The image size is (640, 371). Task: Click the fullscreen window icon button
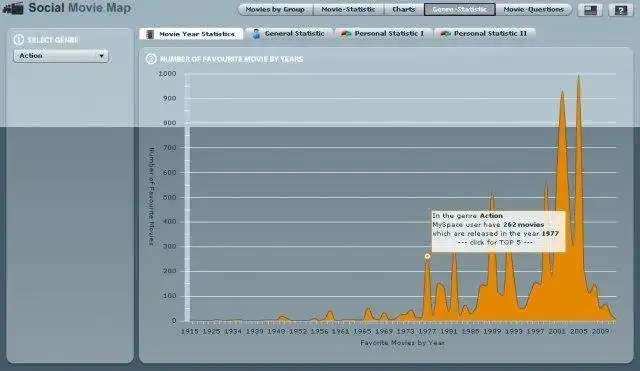click(590, 10)
